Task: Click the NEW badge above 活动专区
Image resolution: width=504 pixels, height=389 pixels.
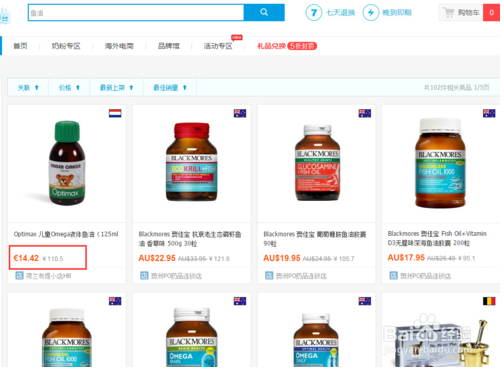Action: point(237,37)
